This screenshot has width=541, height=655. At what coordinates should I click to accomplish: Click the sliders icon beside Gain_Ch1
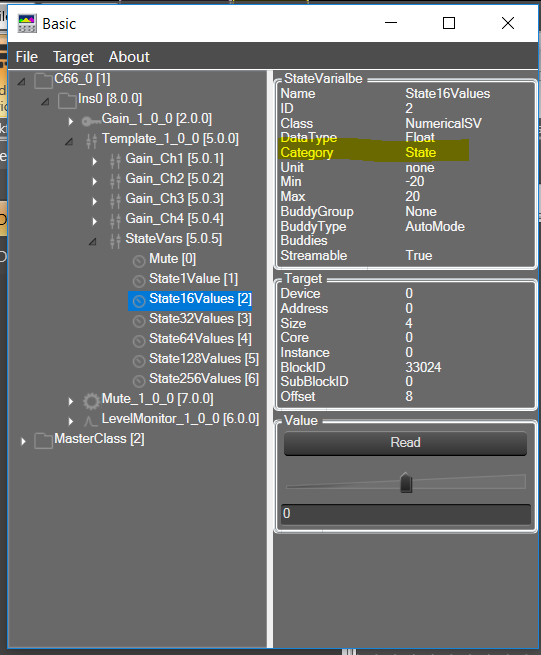pos(115,161)
